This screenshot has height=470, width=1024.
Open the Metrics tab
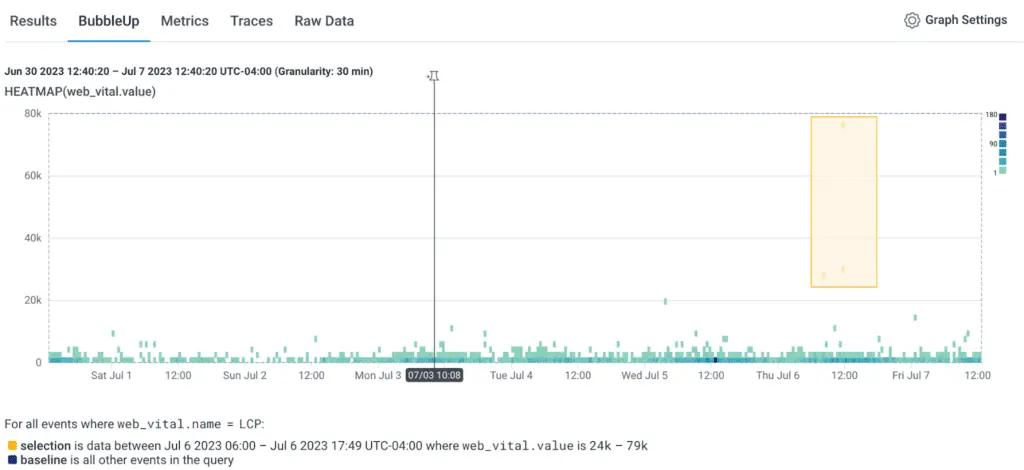[185, 21]
